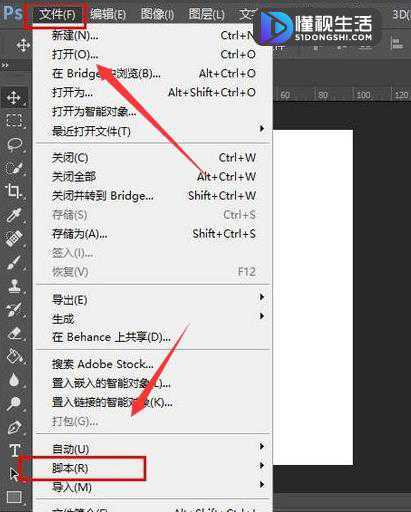Expand 导入(M) submenu
The height and width of the screenshot is (512, 411).
point(153,487)
